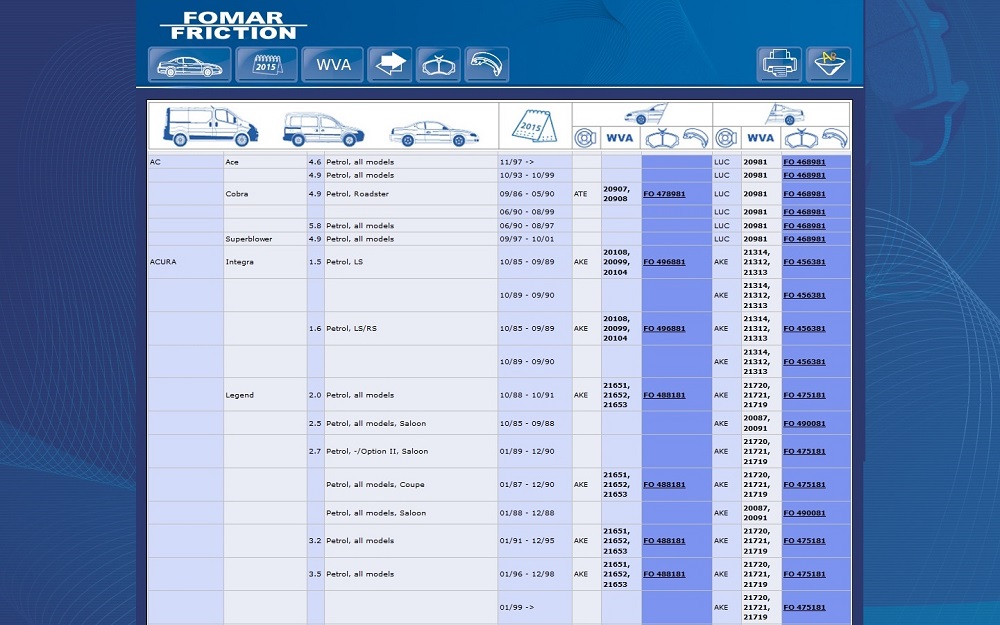The height and width of the screenshot is (625, 1000).
Task: Open the vehicle search via car toolbar button
Action: [x=189, y=64]
